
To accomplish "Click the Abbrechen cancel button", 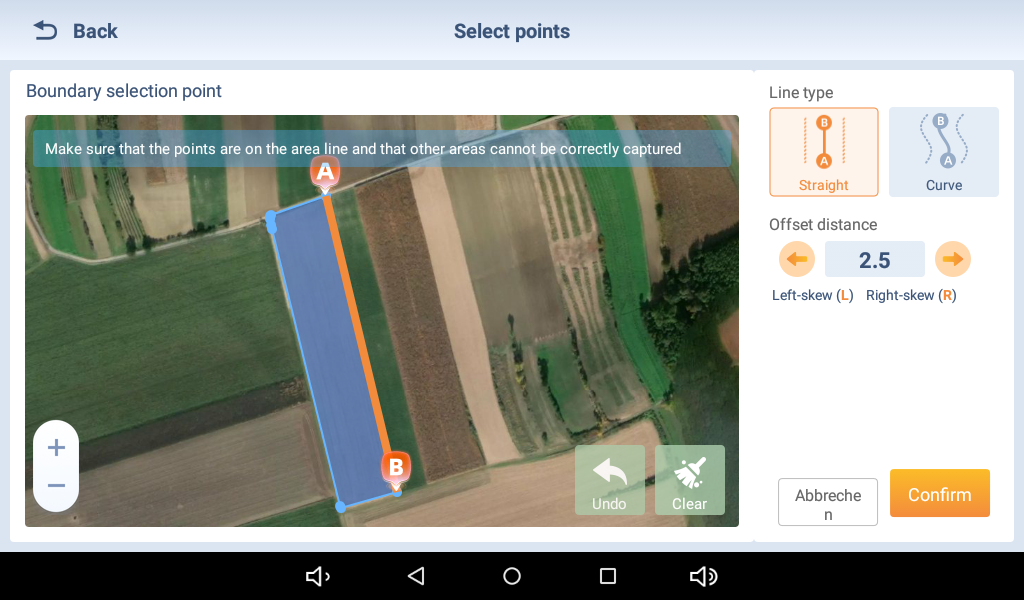I will [x=827, y=502].
